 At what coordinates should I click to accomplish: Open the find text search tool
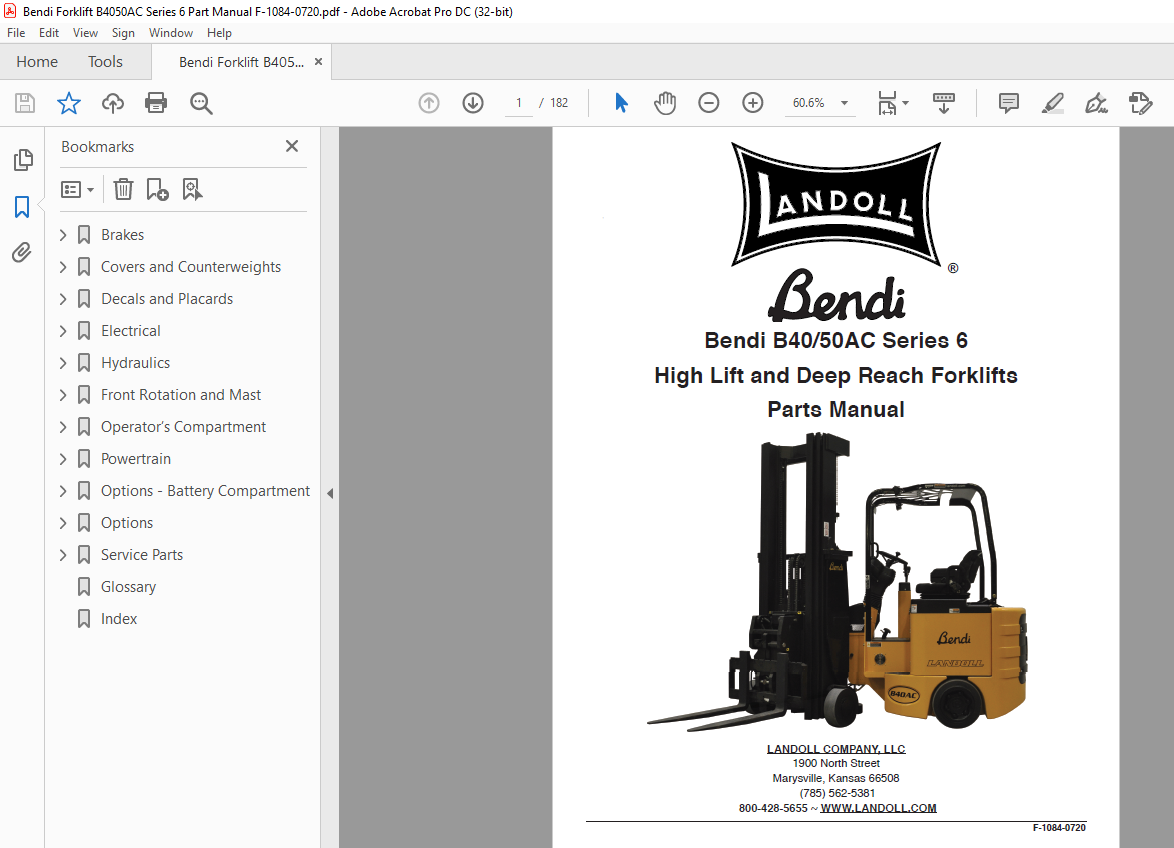[x=201, y=103]
